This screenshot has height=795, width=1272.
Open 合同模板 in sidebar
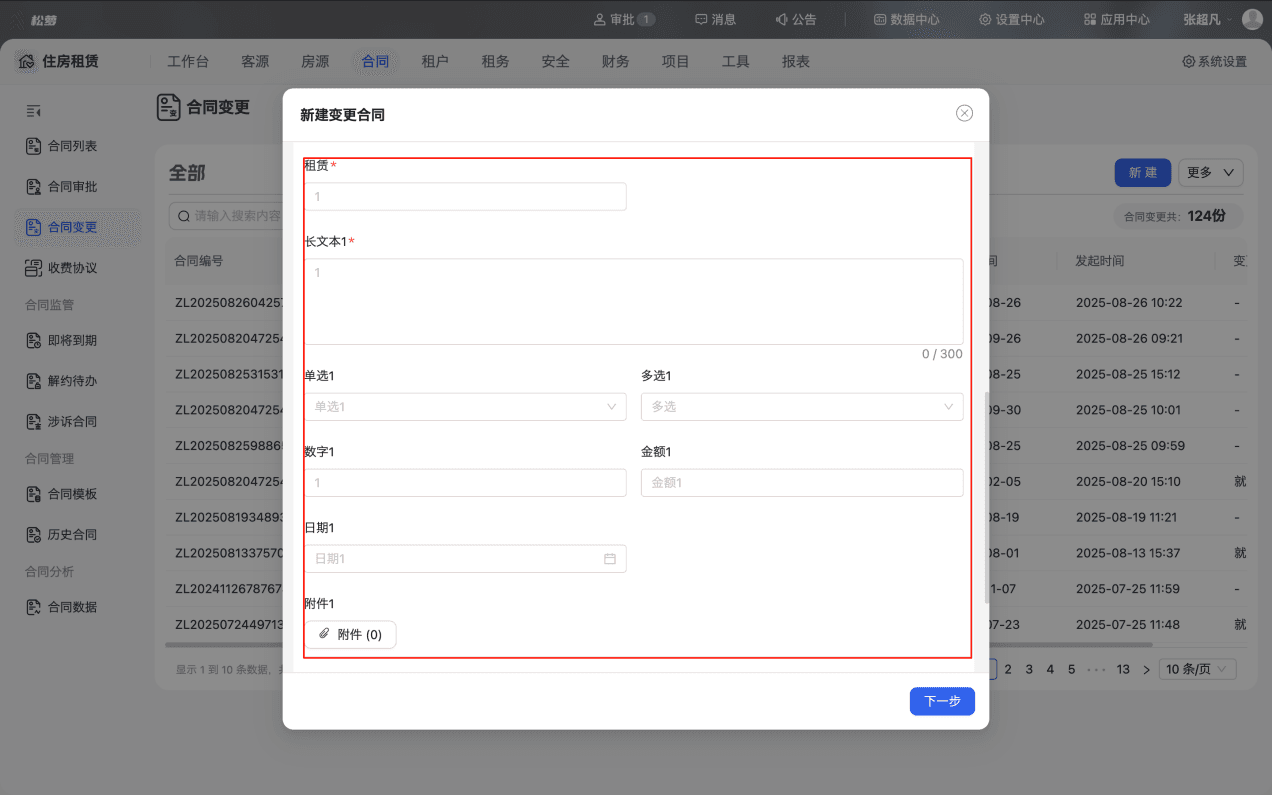point(77,494)
